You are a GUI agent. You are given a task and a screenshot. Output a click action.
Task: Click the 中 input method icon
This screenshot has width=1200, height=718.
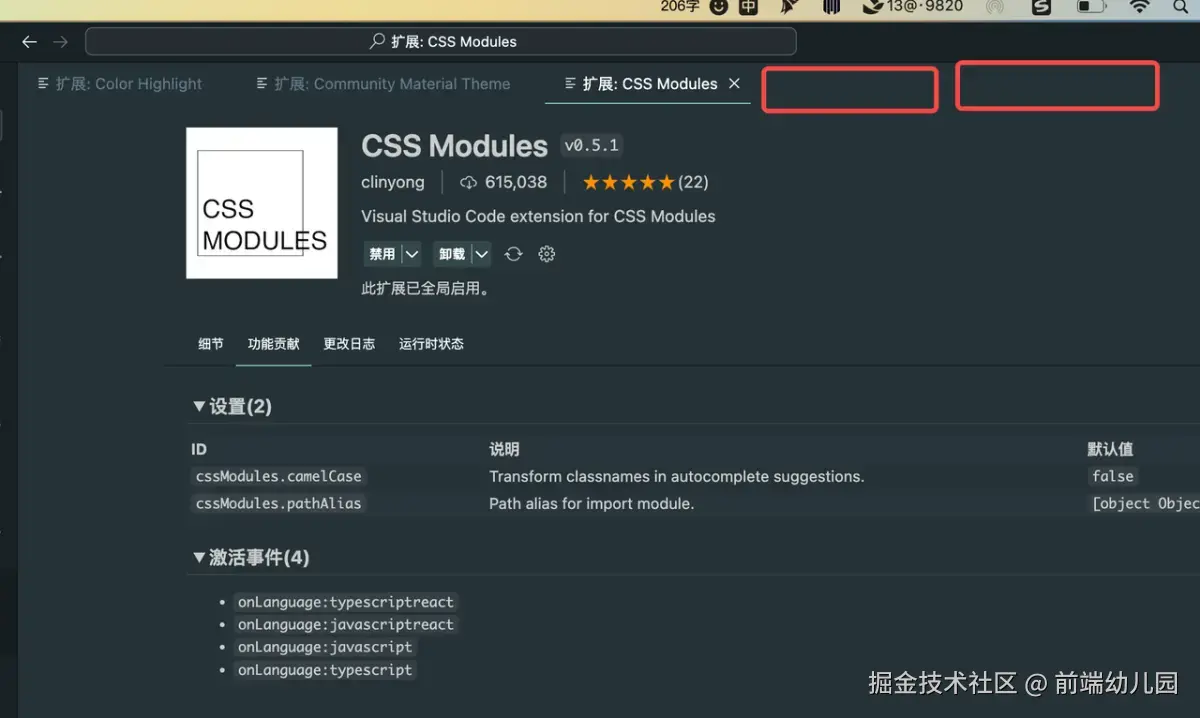tap(748, 7)
